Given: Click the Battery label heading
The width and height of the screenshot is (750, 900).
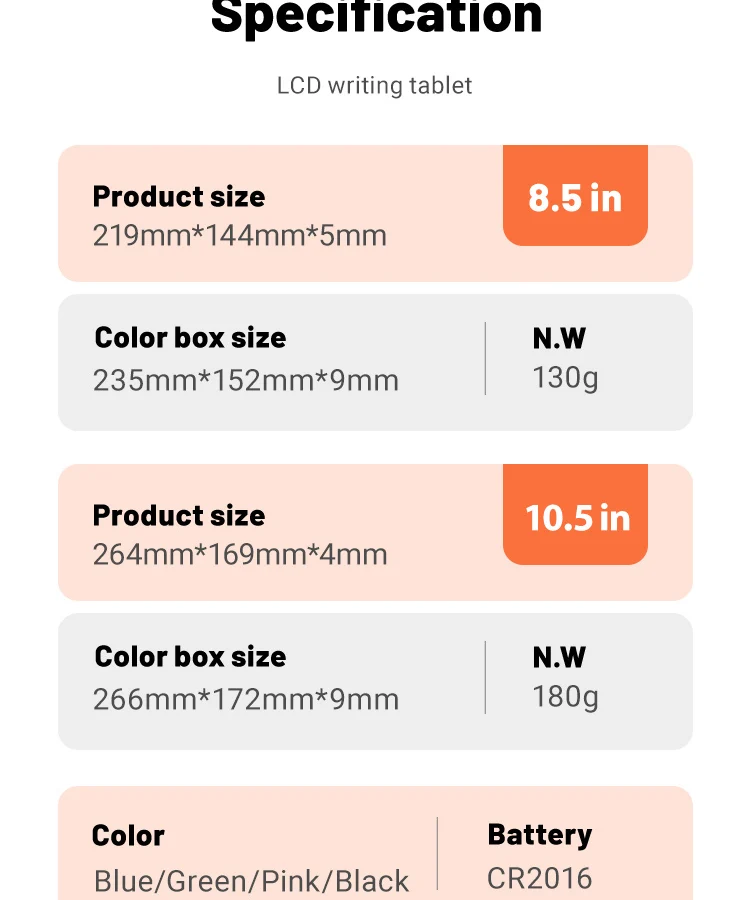Looking at the screenshot, I should point(539,836).
